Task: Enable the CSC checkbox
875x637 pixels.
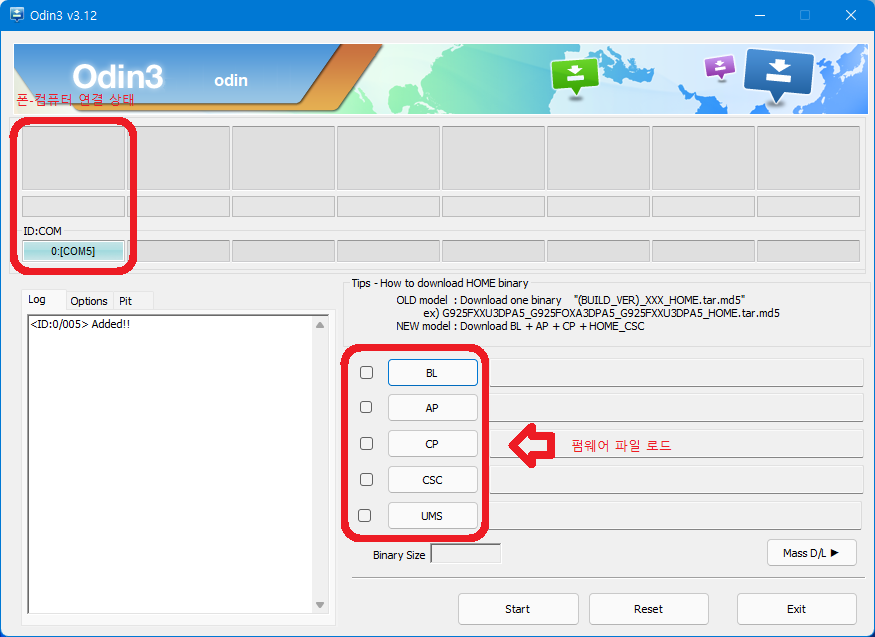Action: pos(366,479)
